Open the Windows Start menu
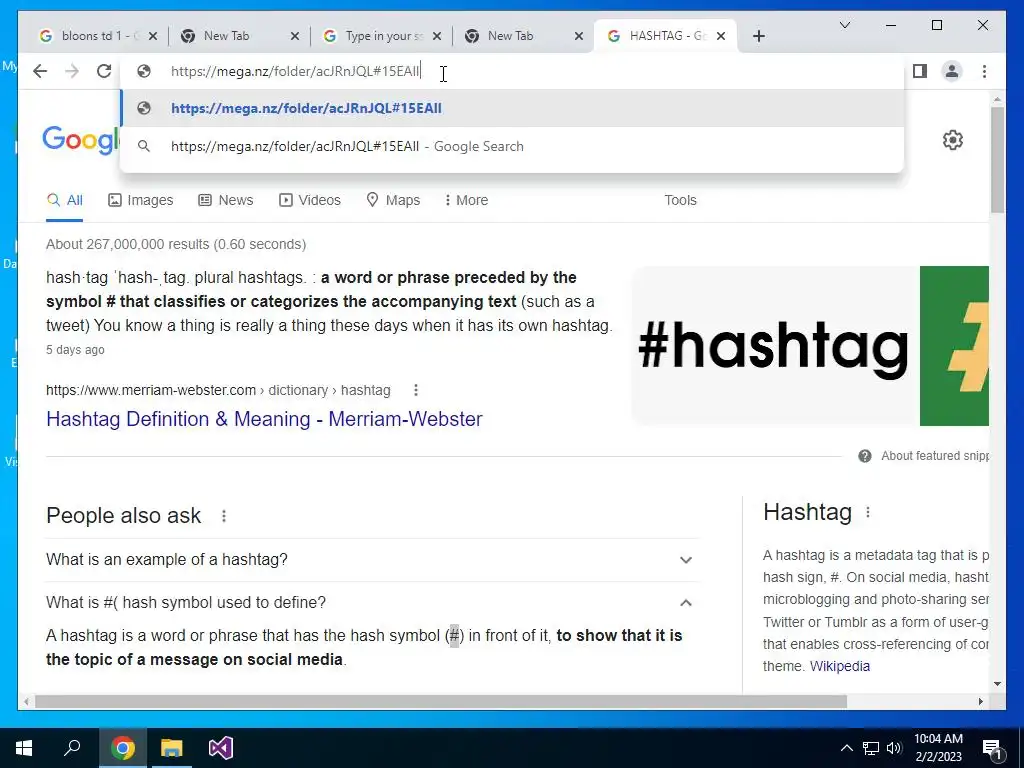Viewport: 1024px width, 768px height. point(24,748)
